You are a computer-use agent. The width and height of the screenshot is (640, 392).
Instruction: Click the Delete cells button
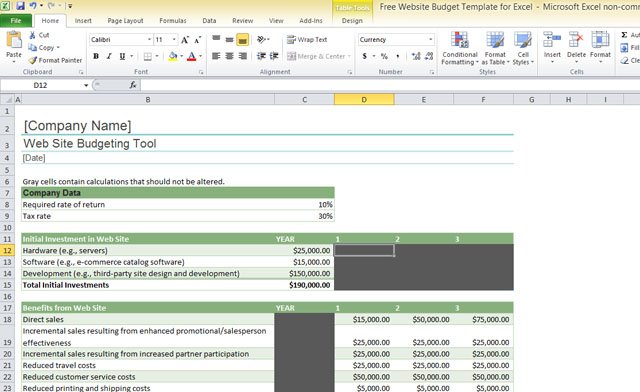click(576, 47)
